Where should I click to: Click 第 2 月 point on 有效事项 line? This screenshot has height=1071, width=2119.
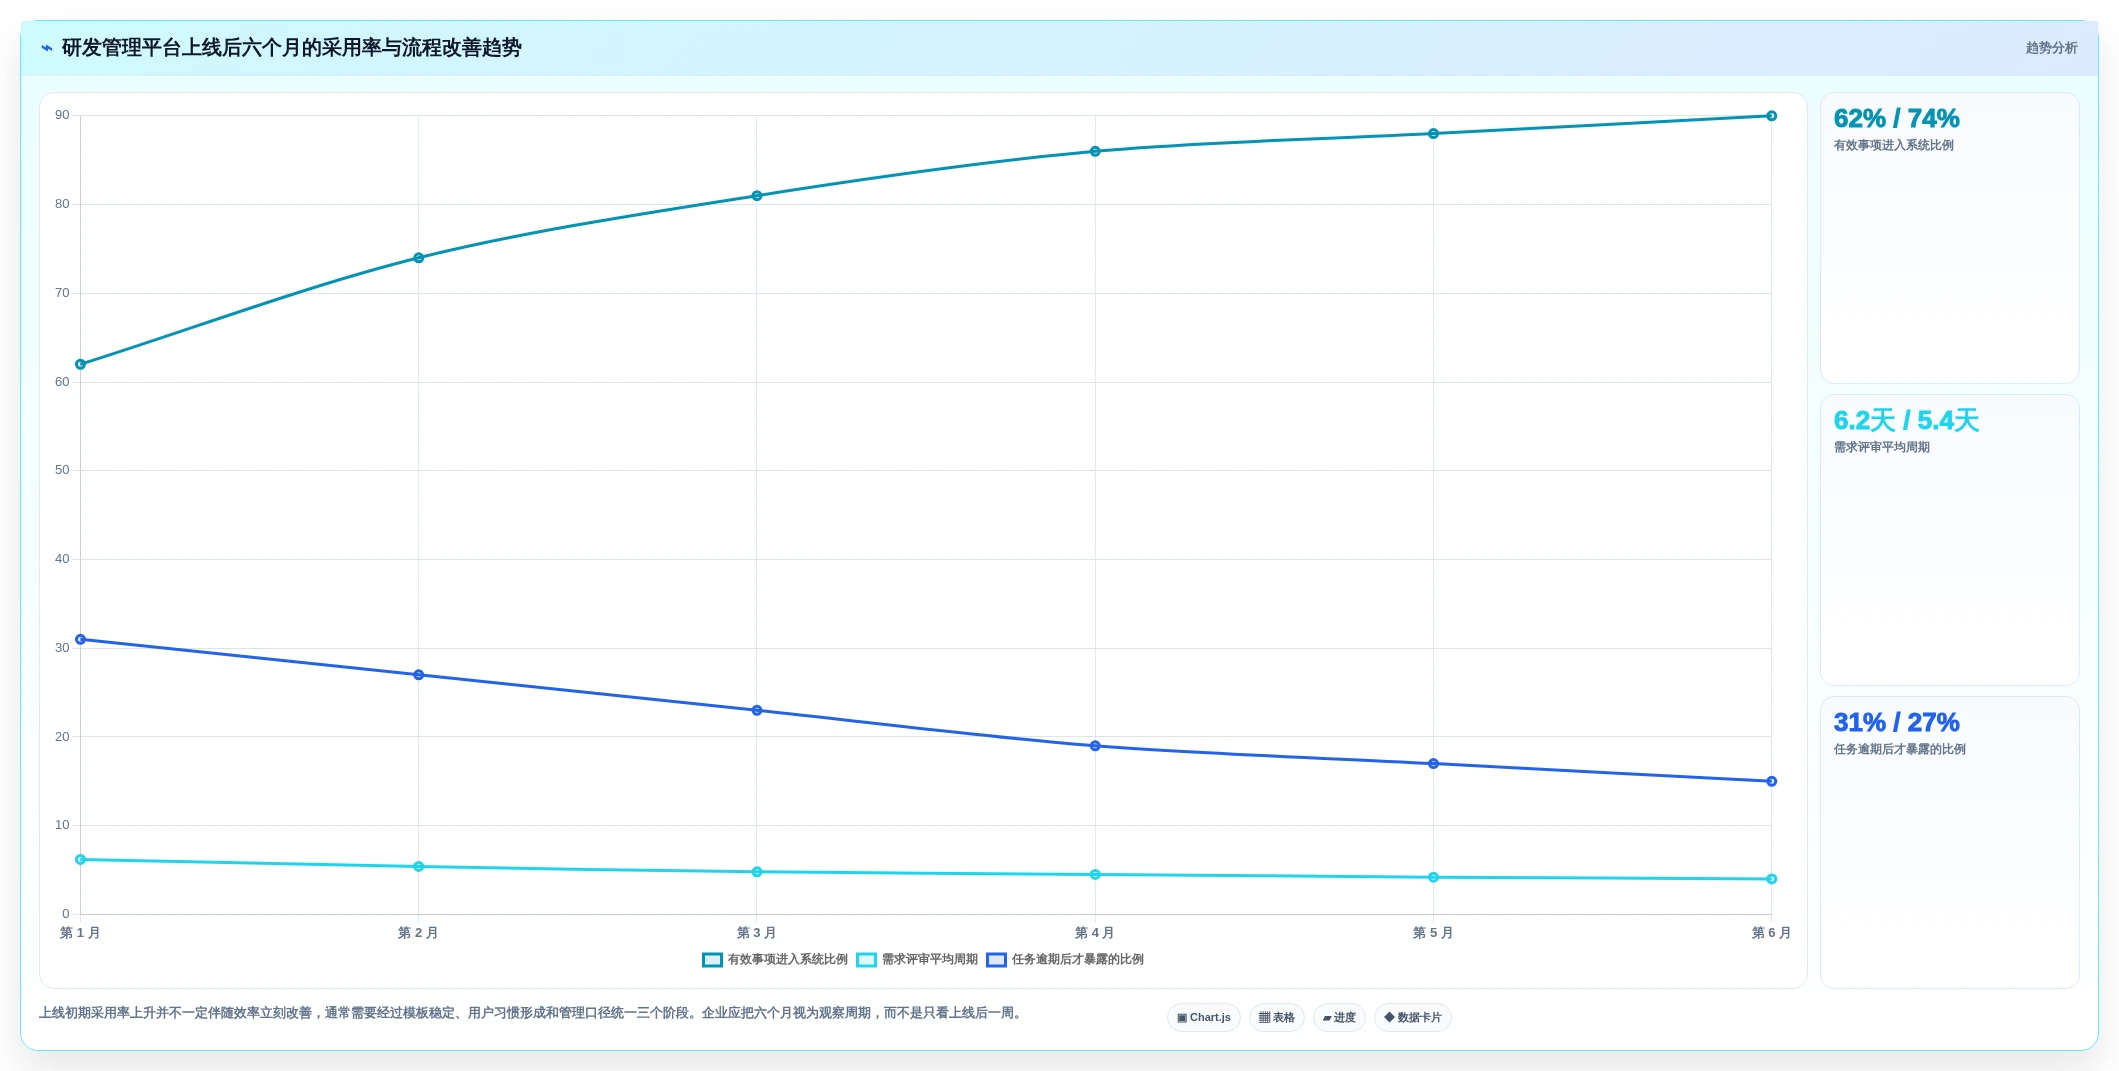coord(419,258)
